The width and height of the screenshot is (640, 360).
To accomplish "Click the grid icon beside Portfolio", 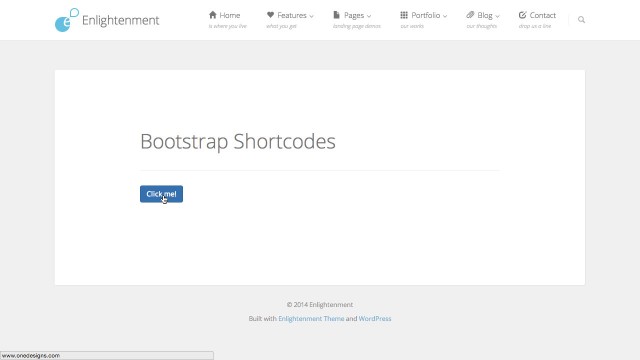I will (x=404, y=15).
